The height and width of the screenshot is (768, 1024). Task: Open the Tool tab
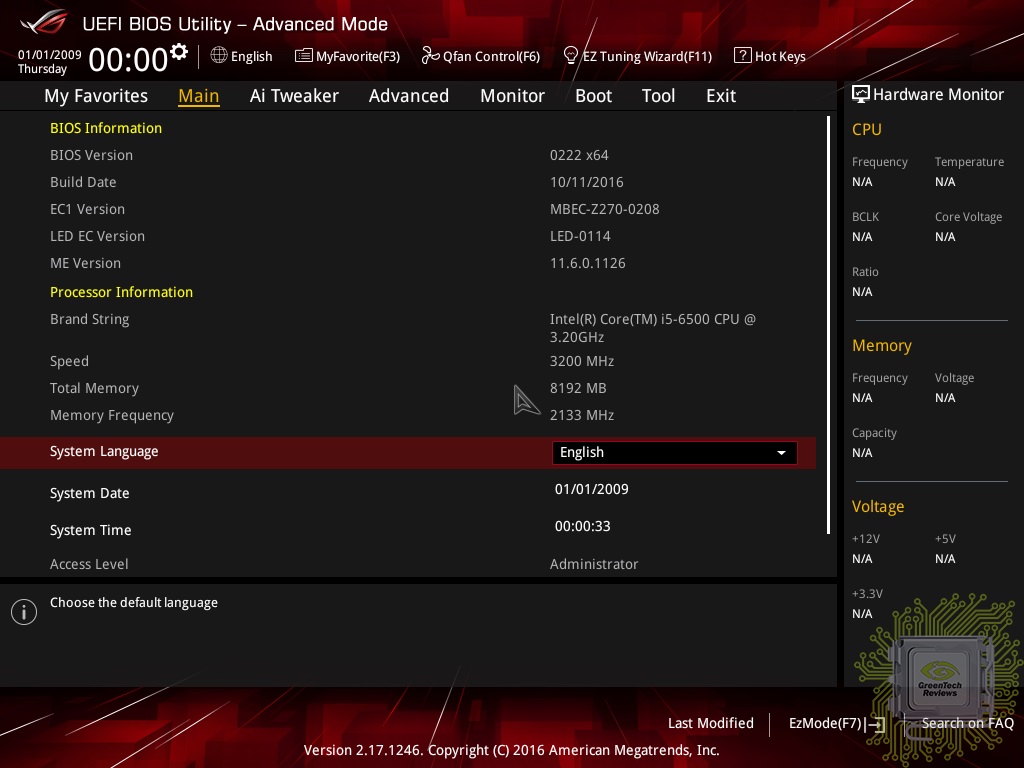tap(658, 96)
